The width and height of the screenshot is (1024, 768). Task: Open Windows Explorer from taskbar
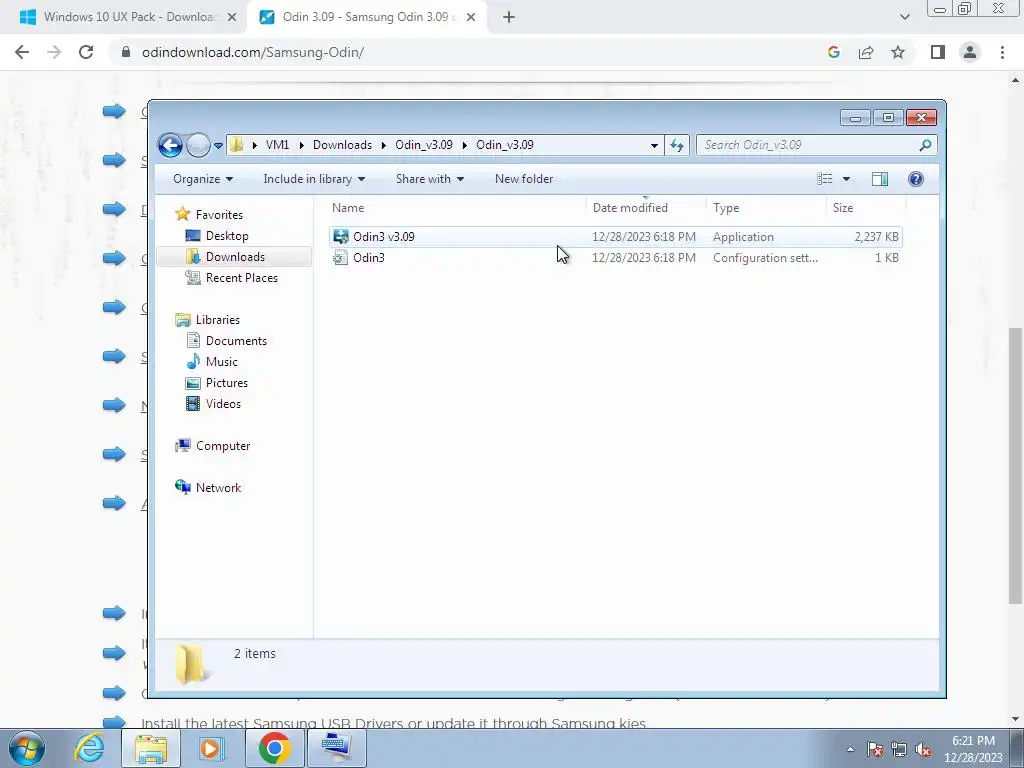(x=151, y=748)
